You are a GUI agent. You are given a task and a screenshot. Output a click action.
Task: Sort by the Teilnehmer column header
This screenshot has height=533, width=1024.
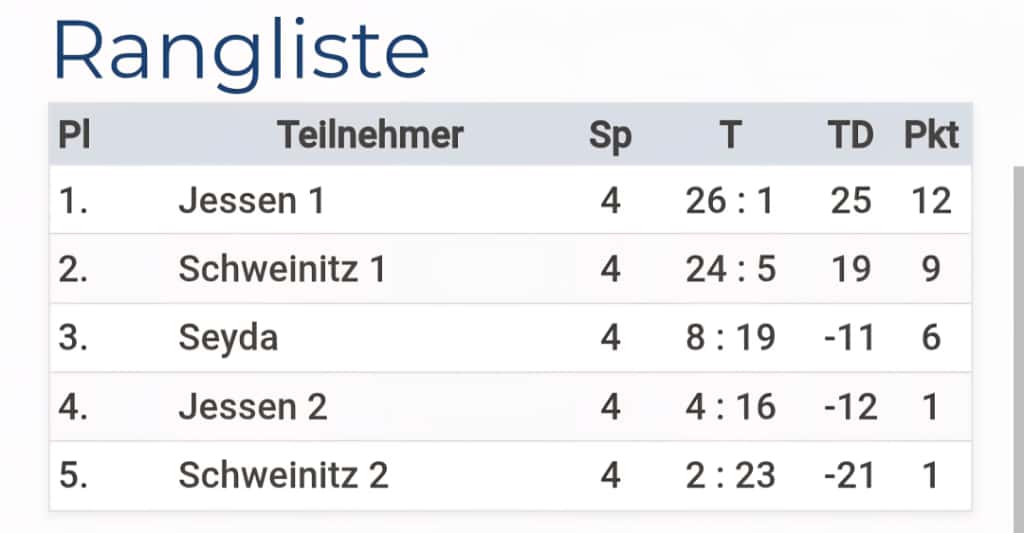pos(370,134)
